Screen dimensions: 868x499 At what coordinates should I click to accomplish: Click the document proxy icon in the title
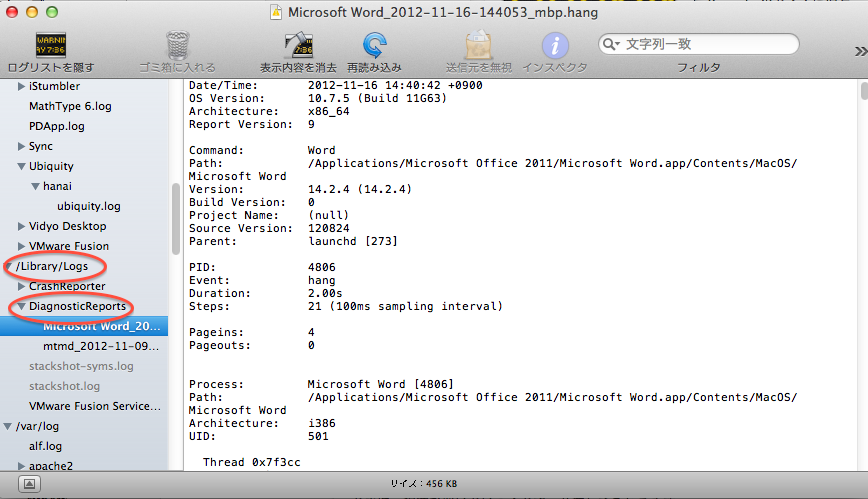(x=276, y=12)
